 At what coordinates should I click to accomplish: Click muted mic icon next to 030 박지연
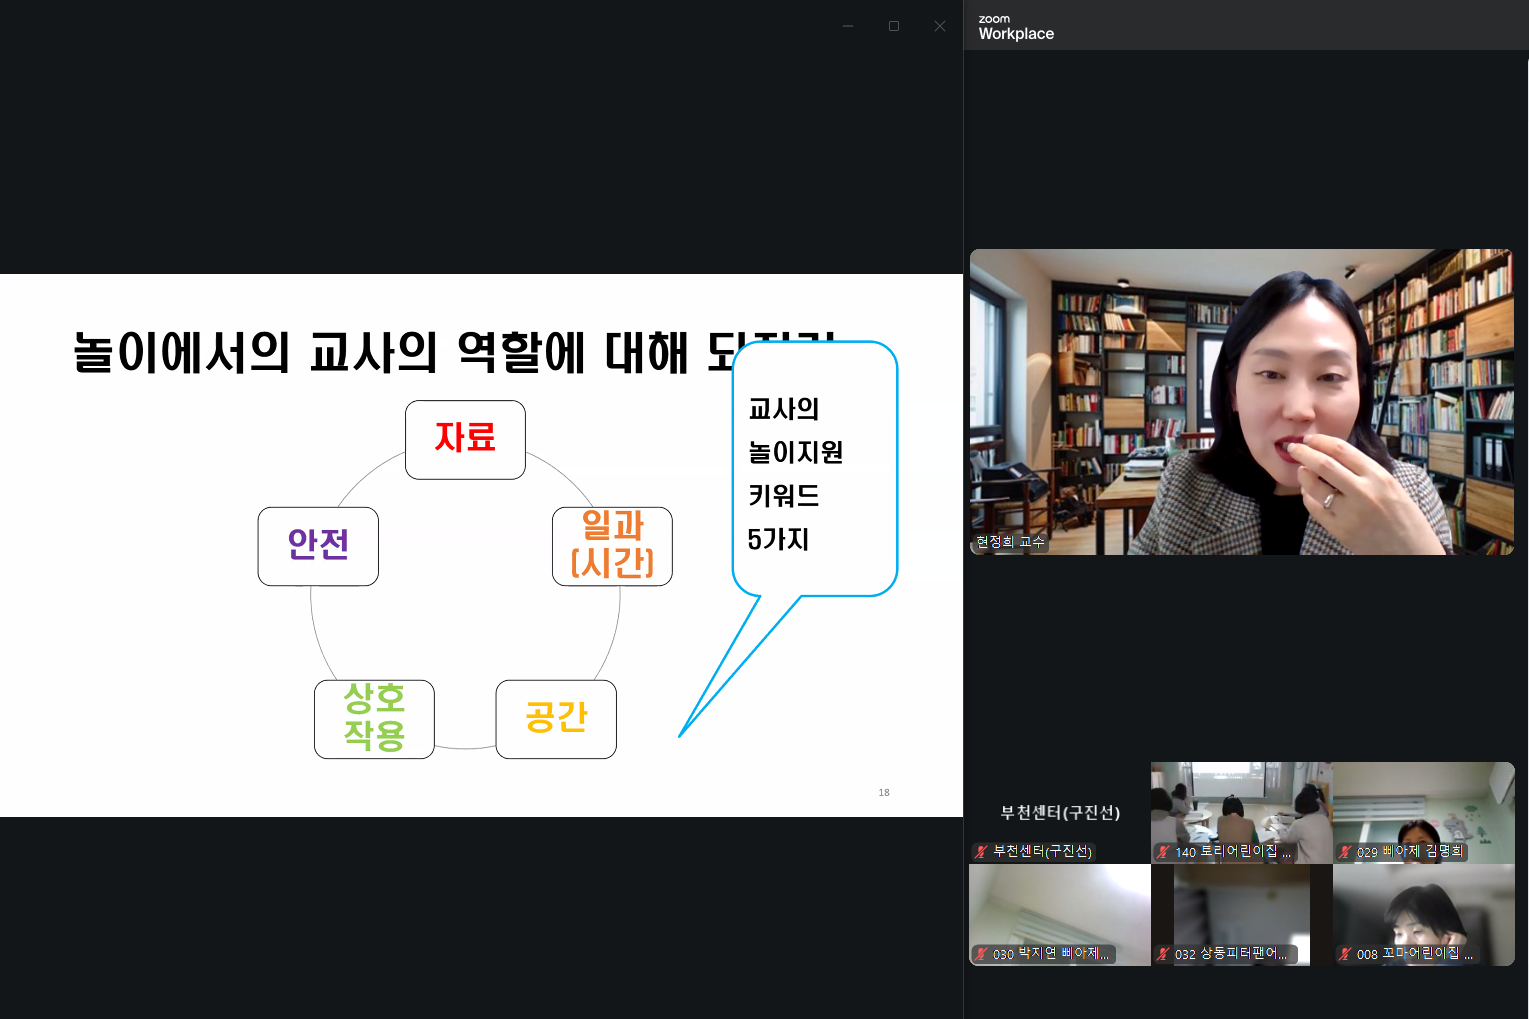982,954
